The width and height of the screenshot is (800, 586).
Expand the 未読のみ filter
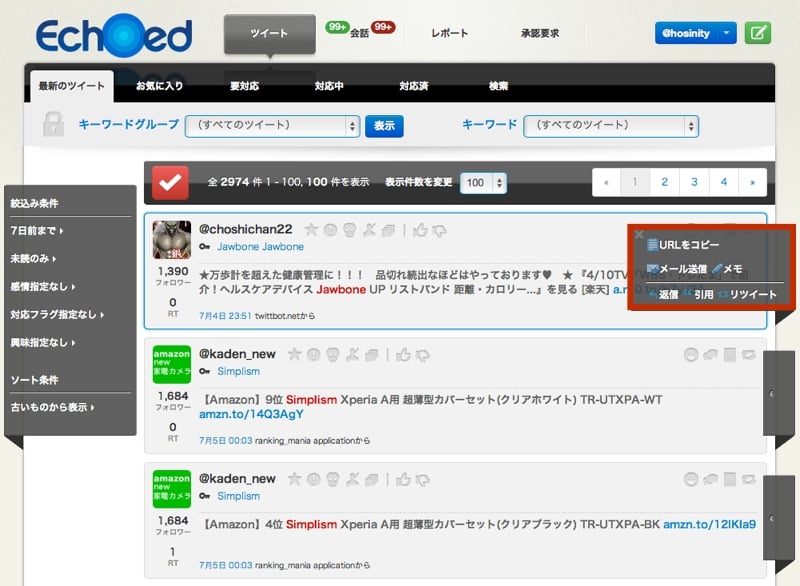pos(33,259)
